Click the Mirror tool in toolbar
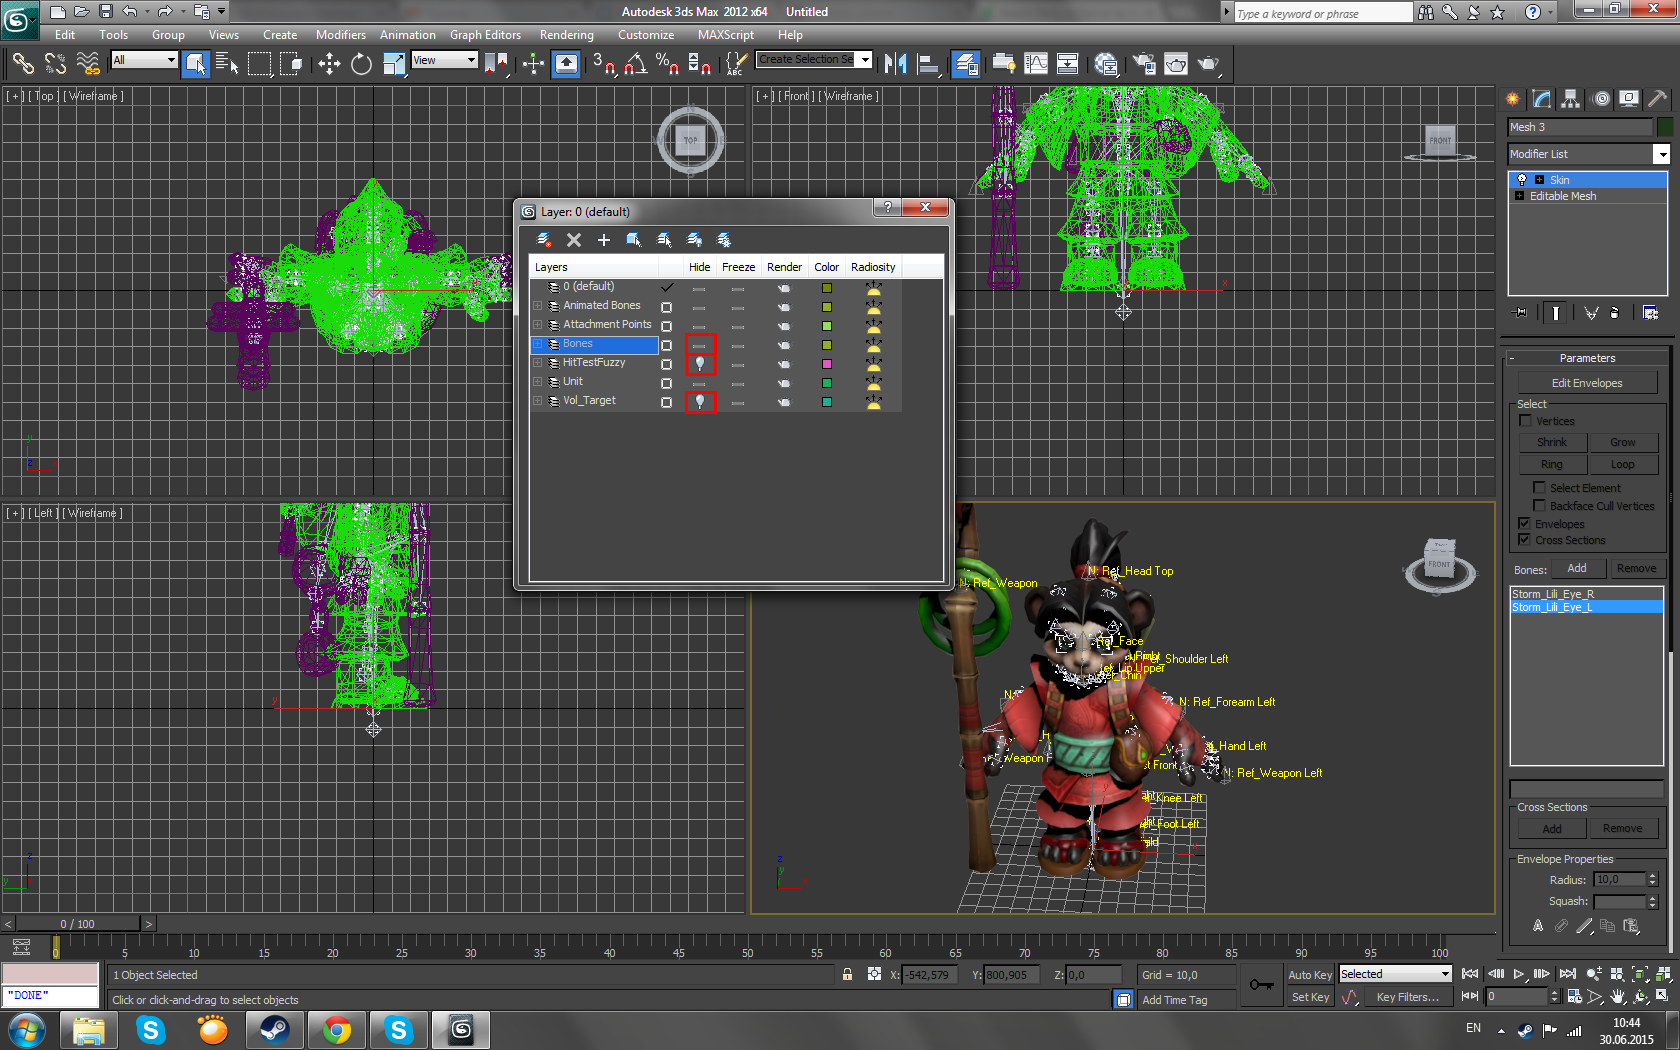 (x=896, y=64)
